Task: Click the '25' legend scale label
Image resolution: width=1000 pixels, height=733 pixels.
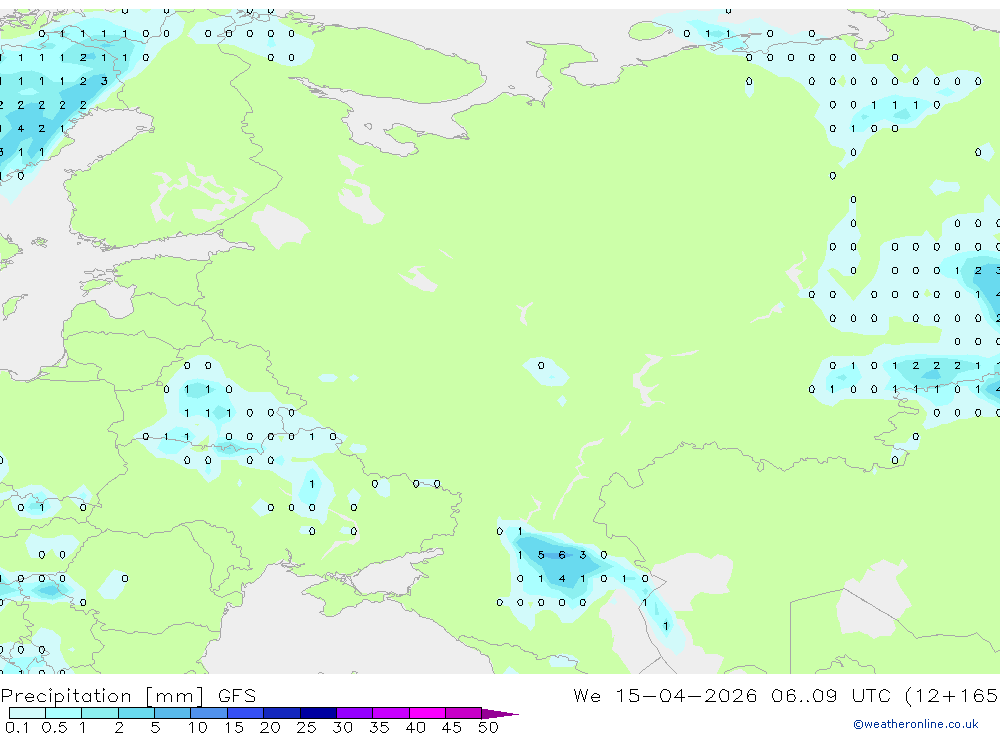Action: tap(306, 727)
